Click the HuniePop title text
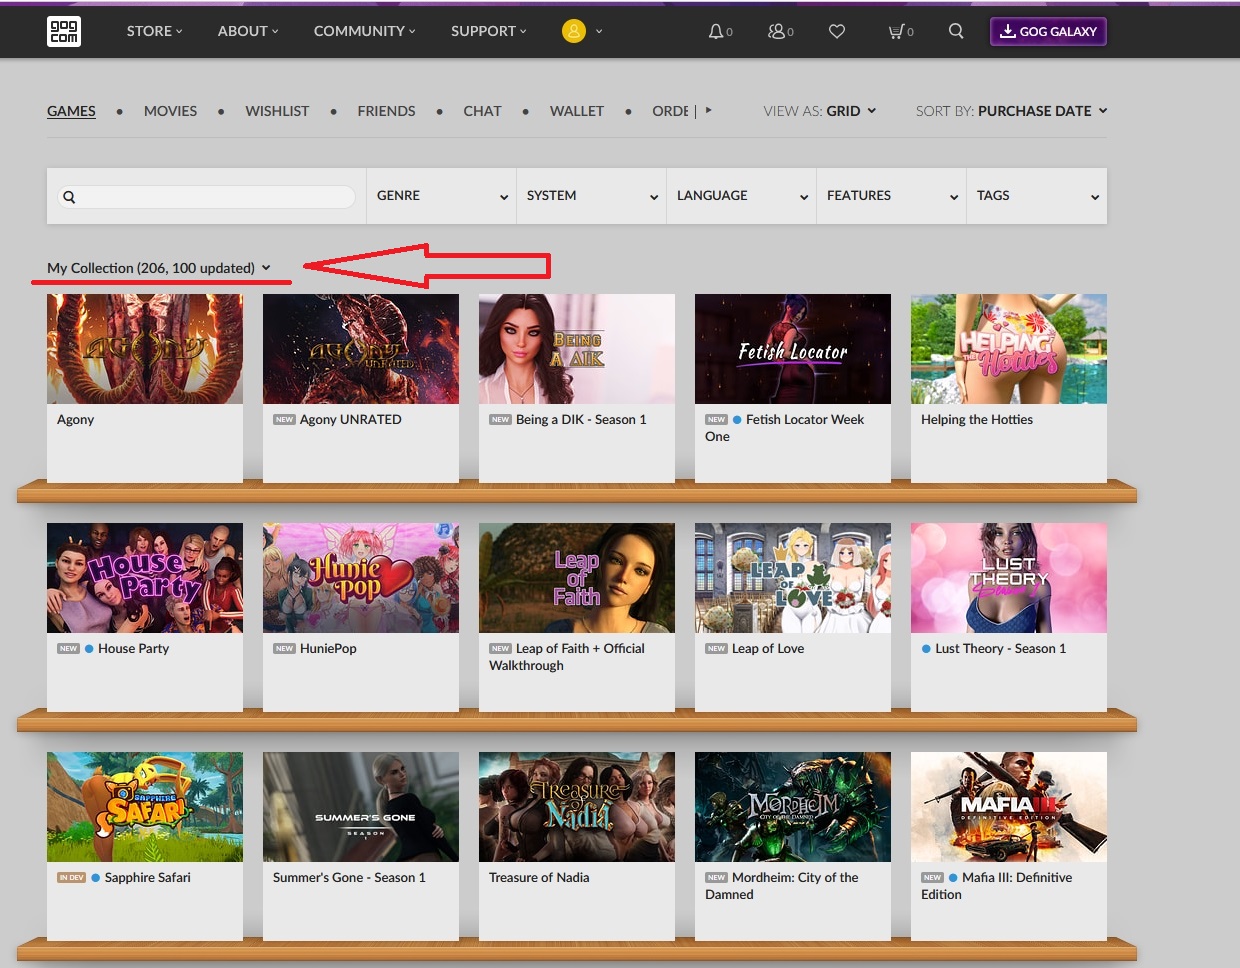 coord(328,649)
